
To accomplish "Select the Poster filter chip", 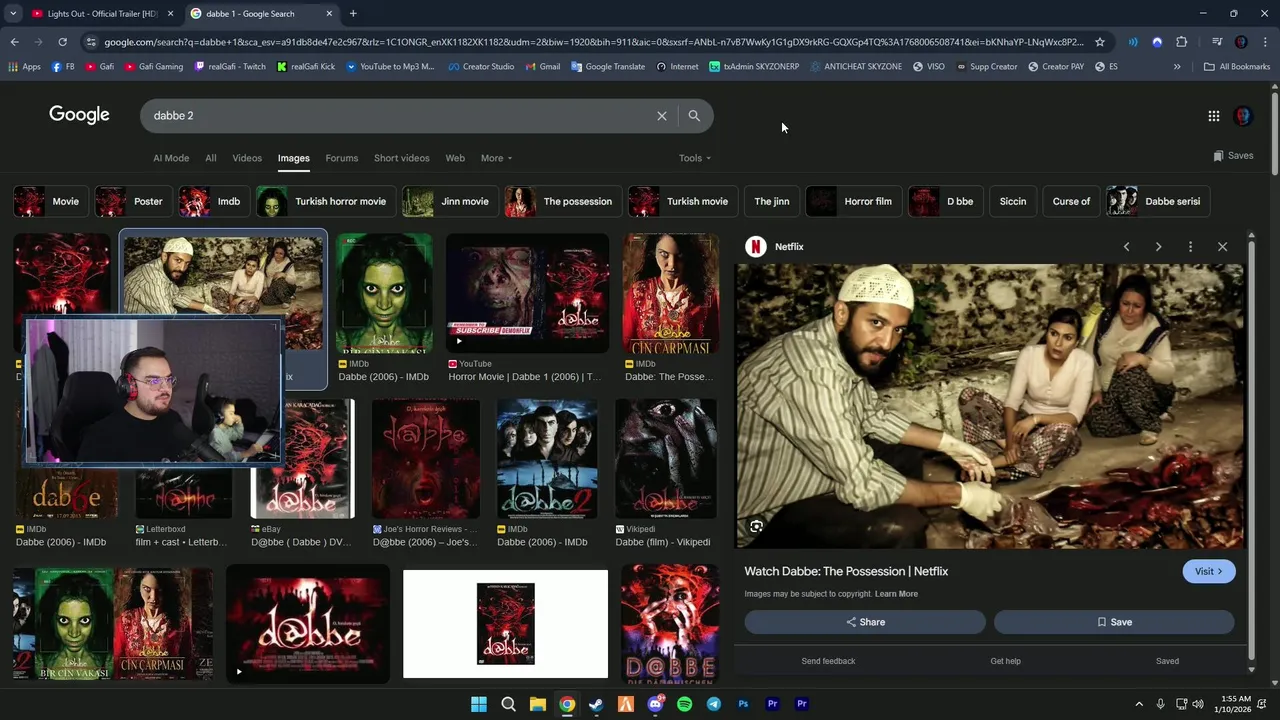I will click(133, 202).
